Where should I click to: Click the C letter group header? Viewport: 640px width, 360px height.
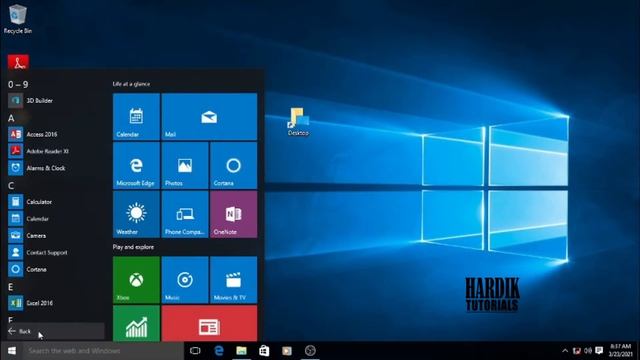coord(11,186)
